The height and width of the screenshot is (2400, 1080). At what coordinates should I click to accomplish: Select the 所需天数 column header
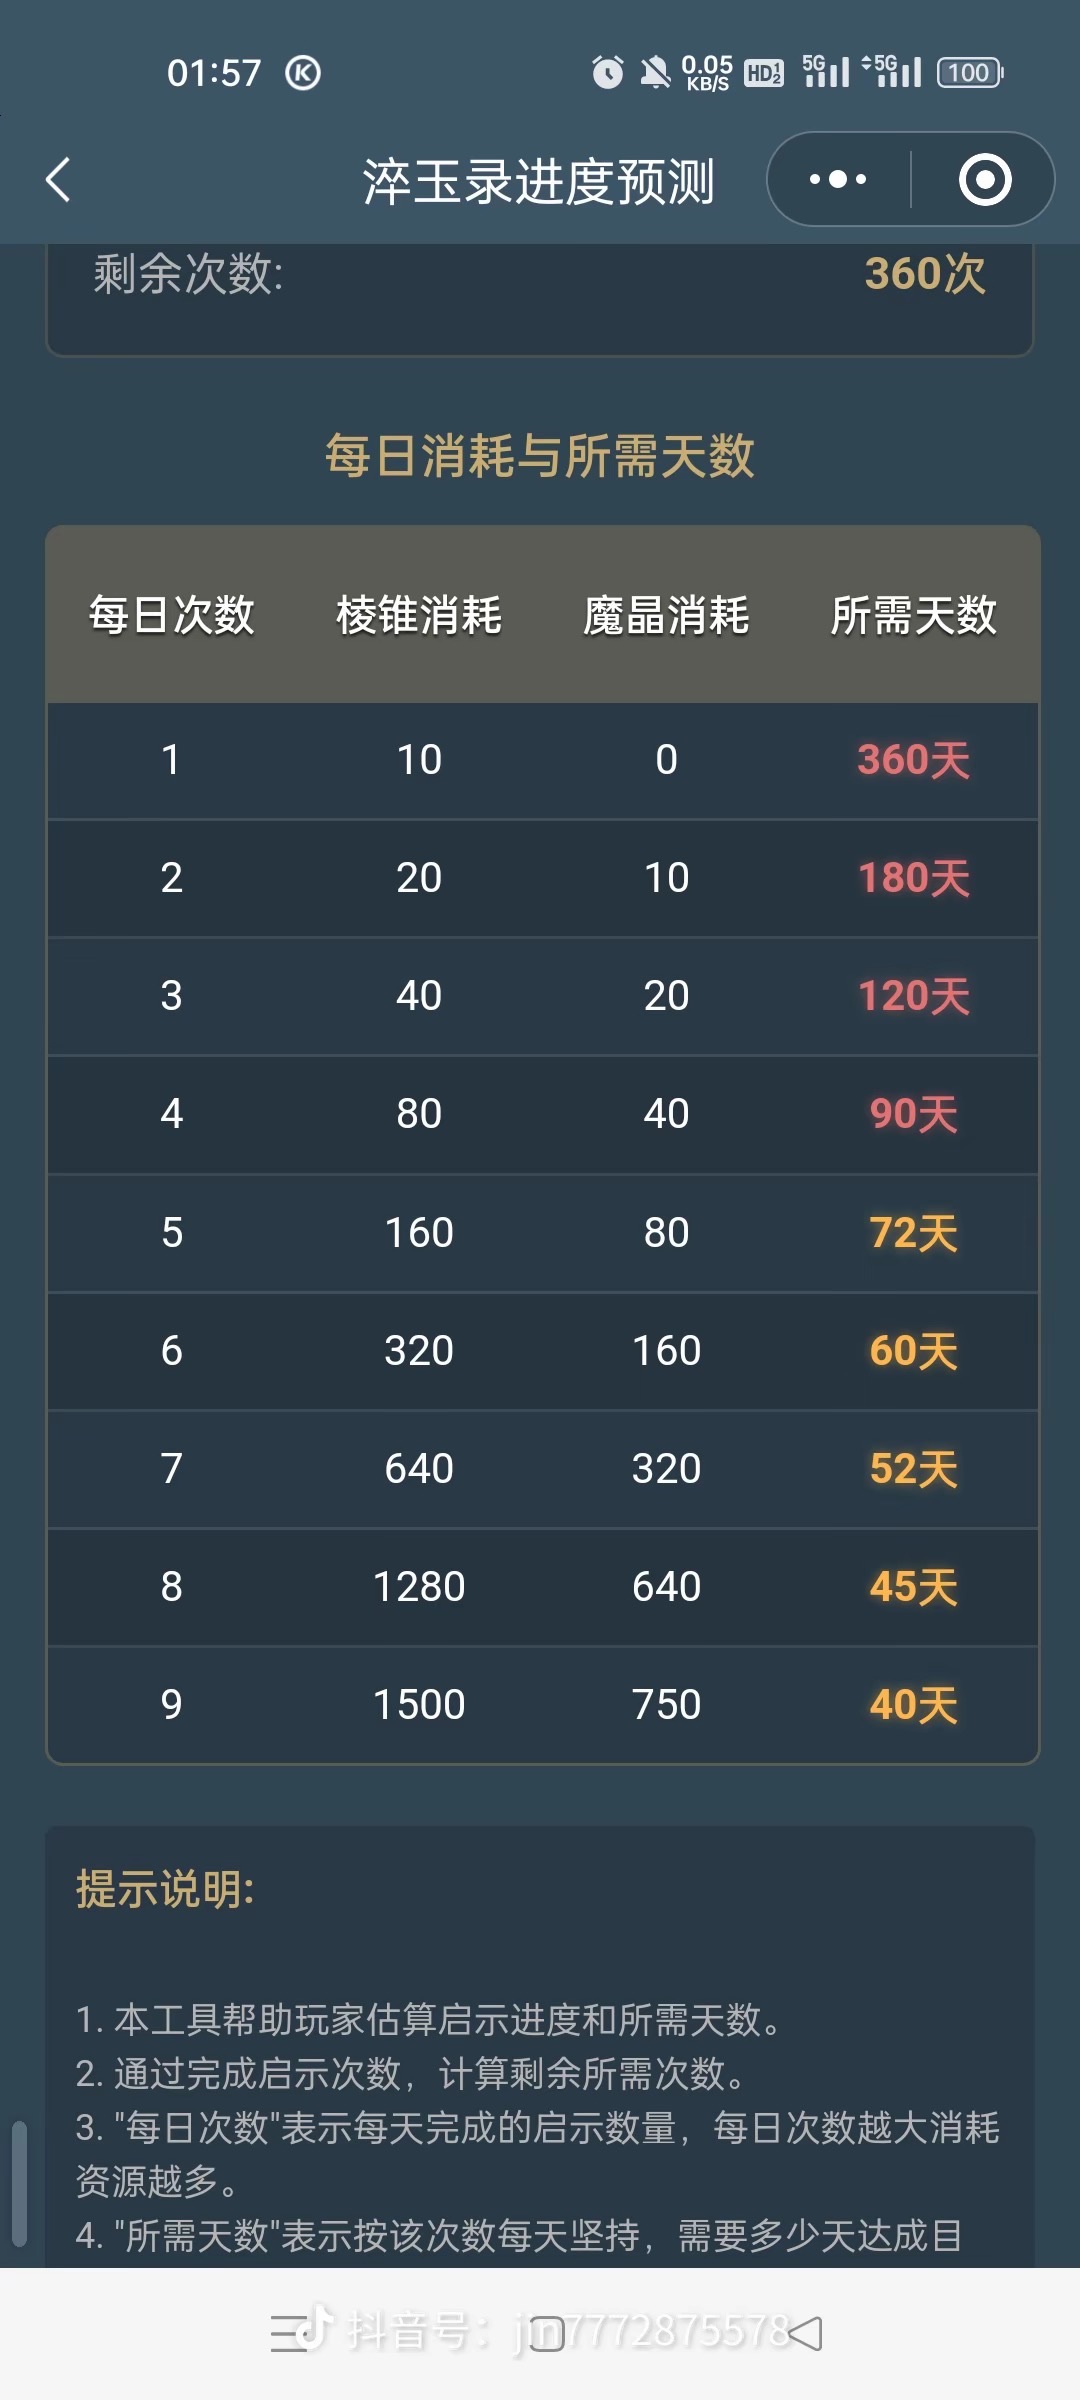(914, 614)
